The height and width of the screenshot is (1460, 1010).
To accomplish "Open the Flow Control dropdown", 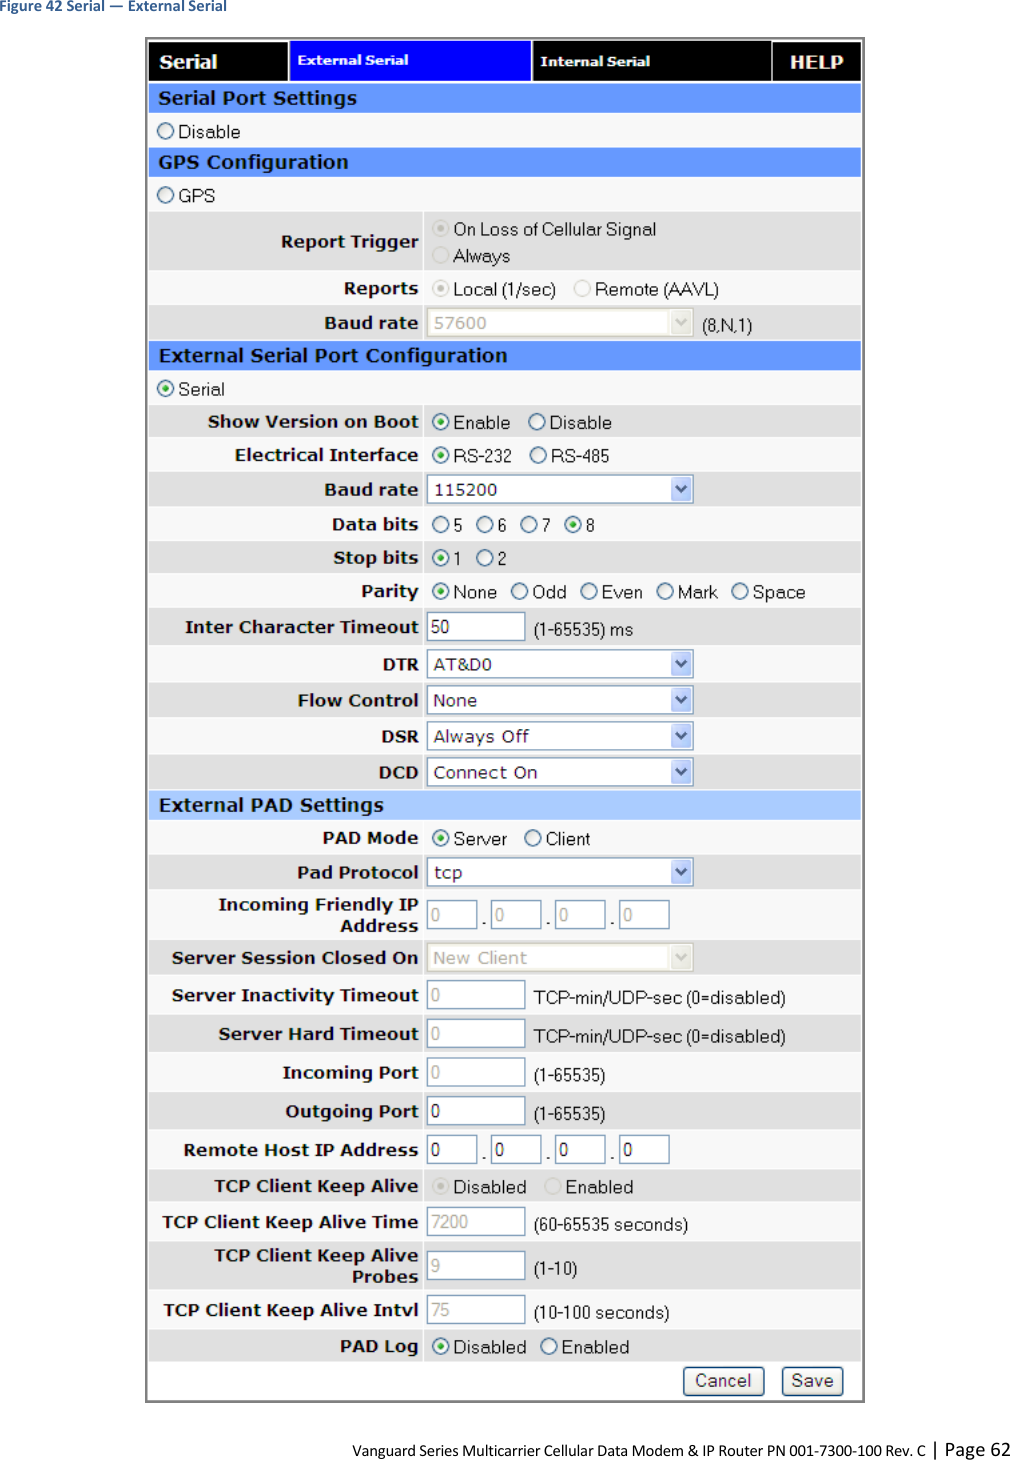I will [x=560, y=700].
